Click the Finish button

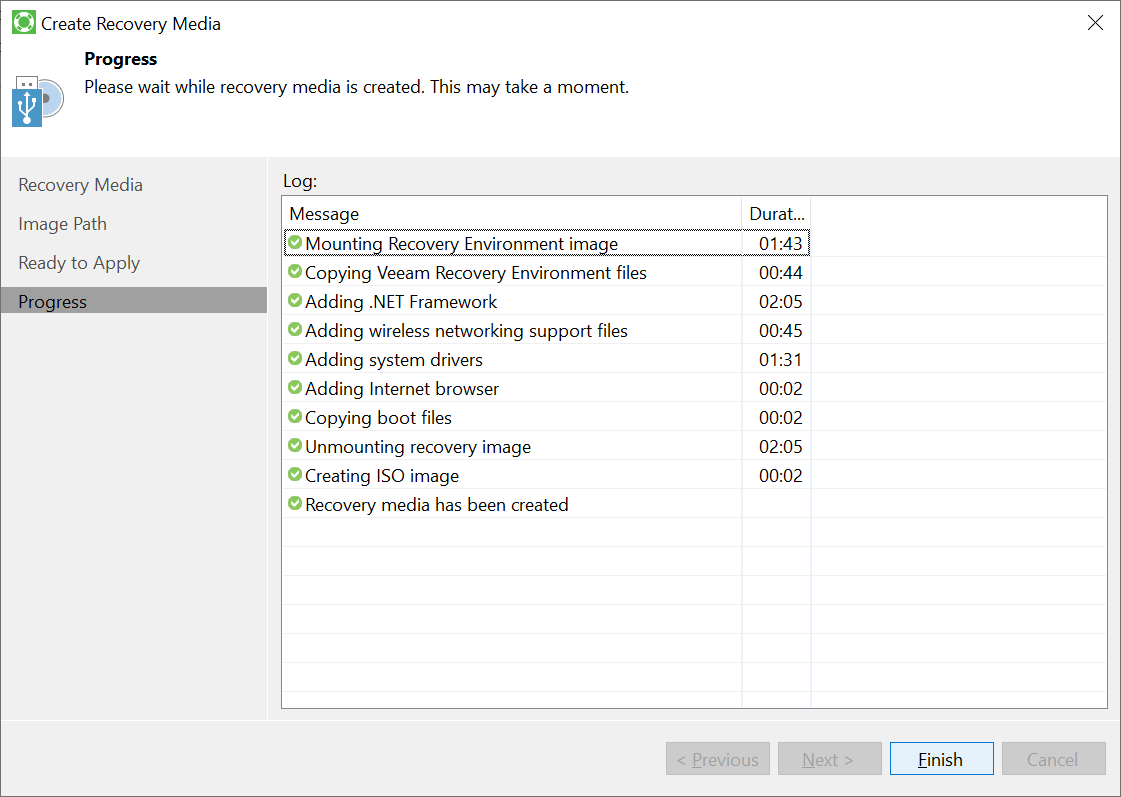click(942, 758)
